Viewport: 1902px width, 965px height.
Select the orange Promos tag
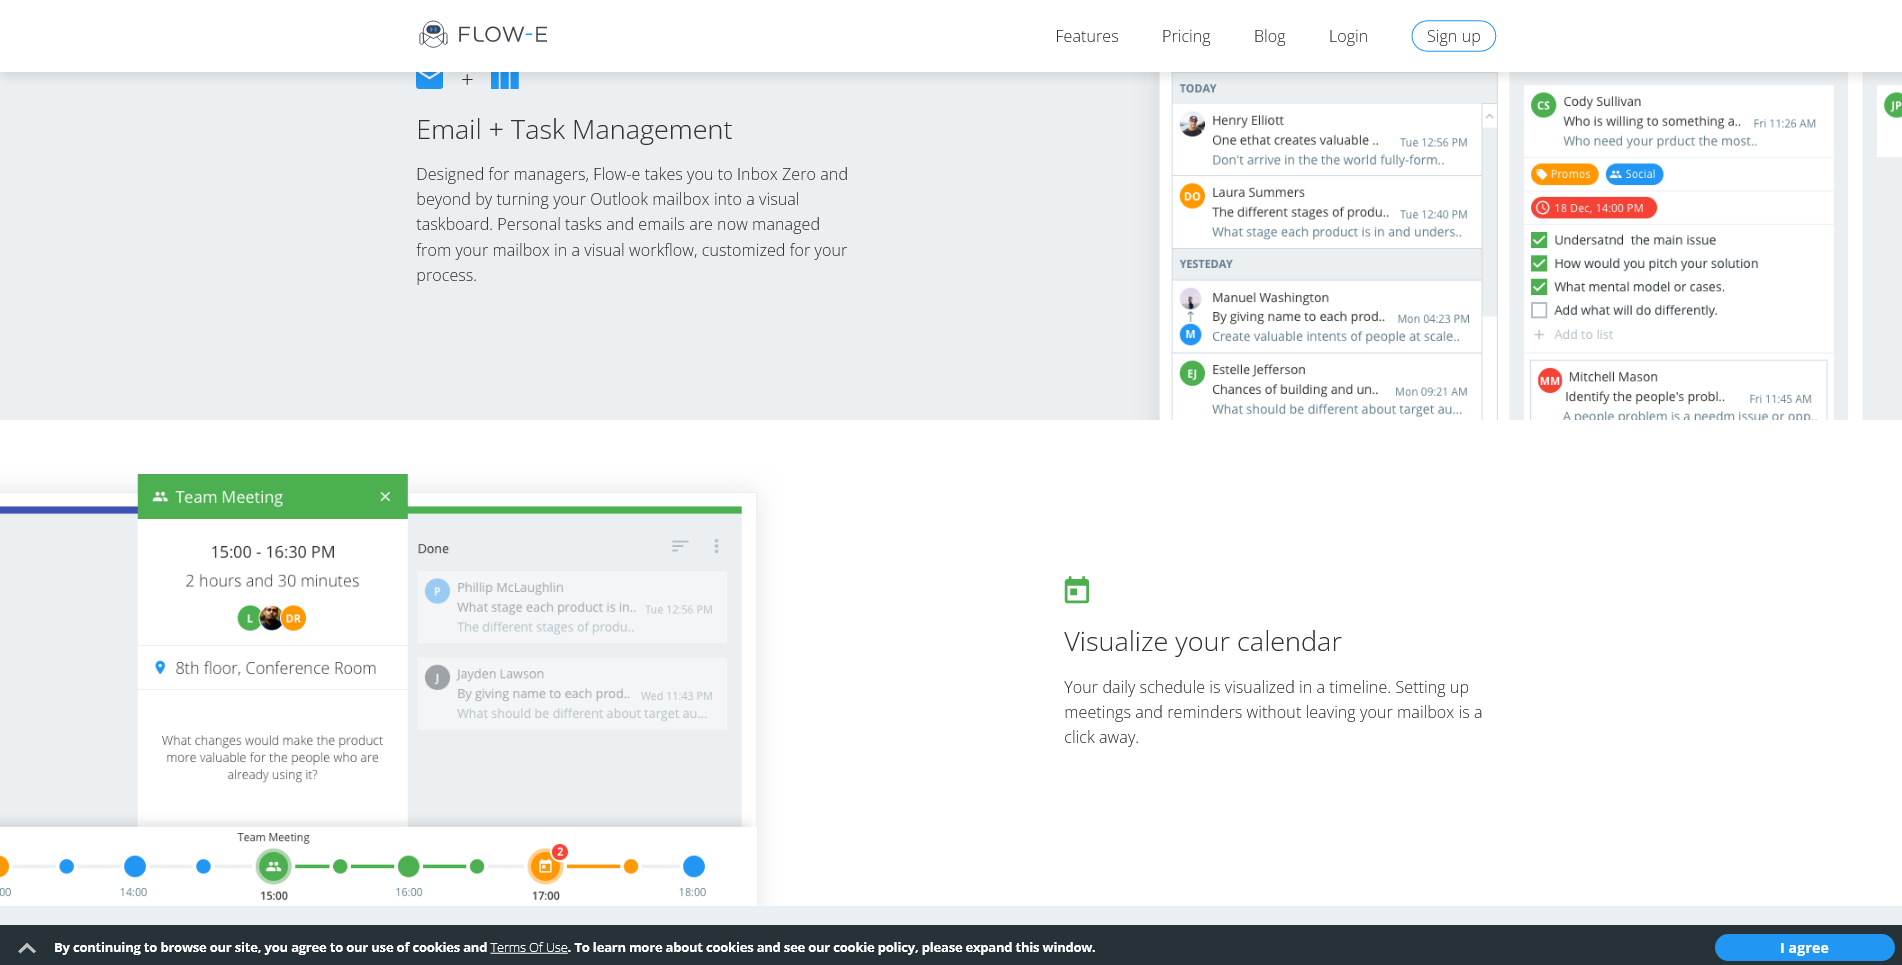[1564, 174]
